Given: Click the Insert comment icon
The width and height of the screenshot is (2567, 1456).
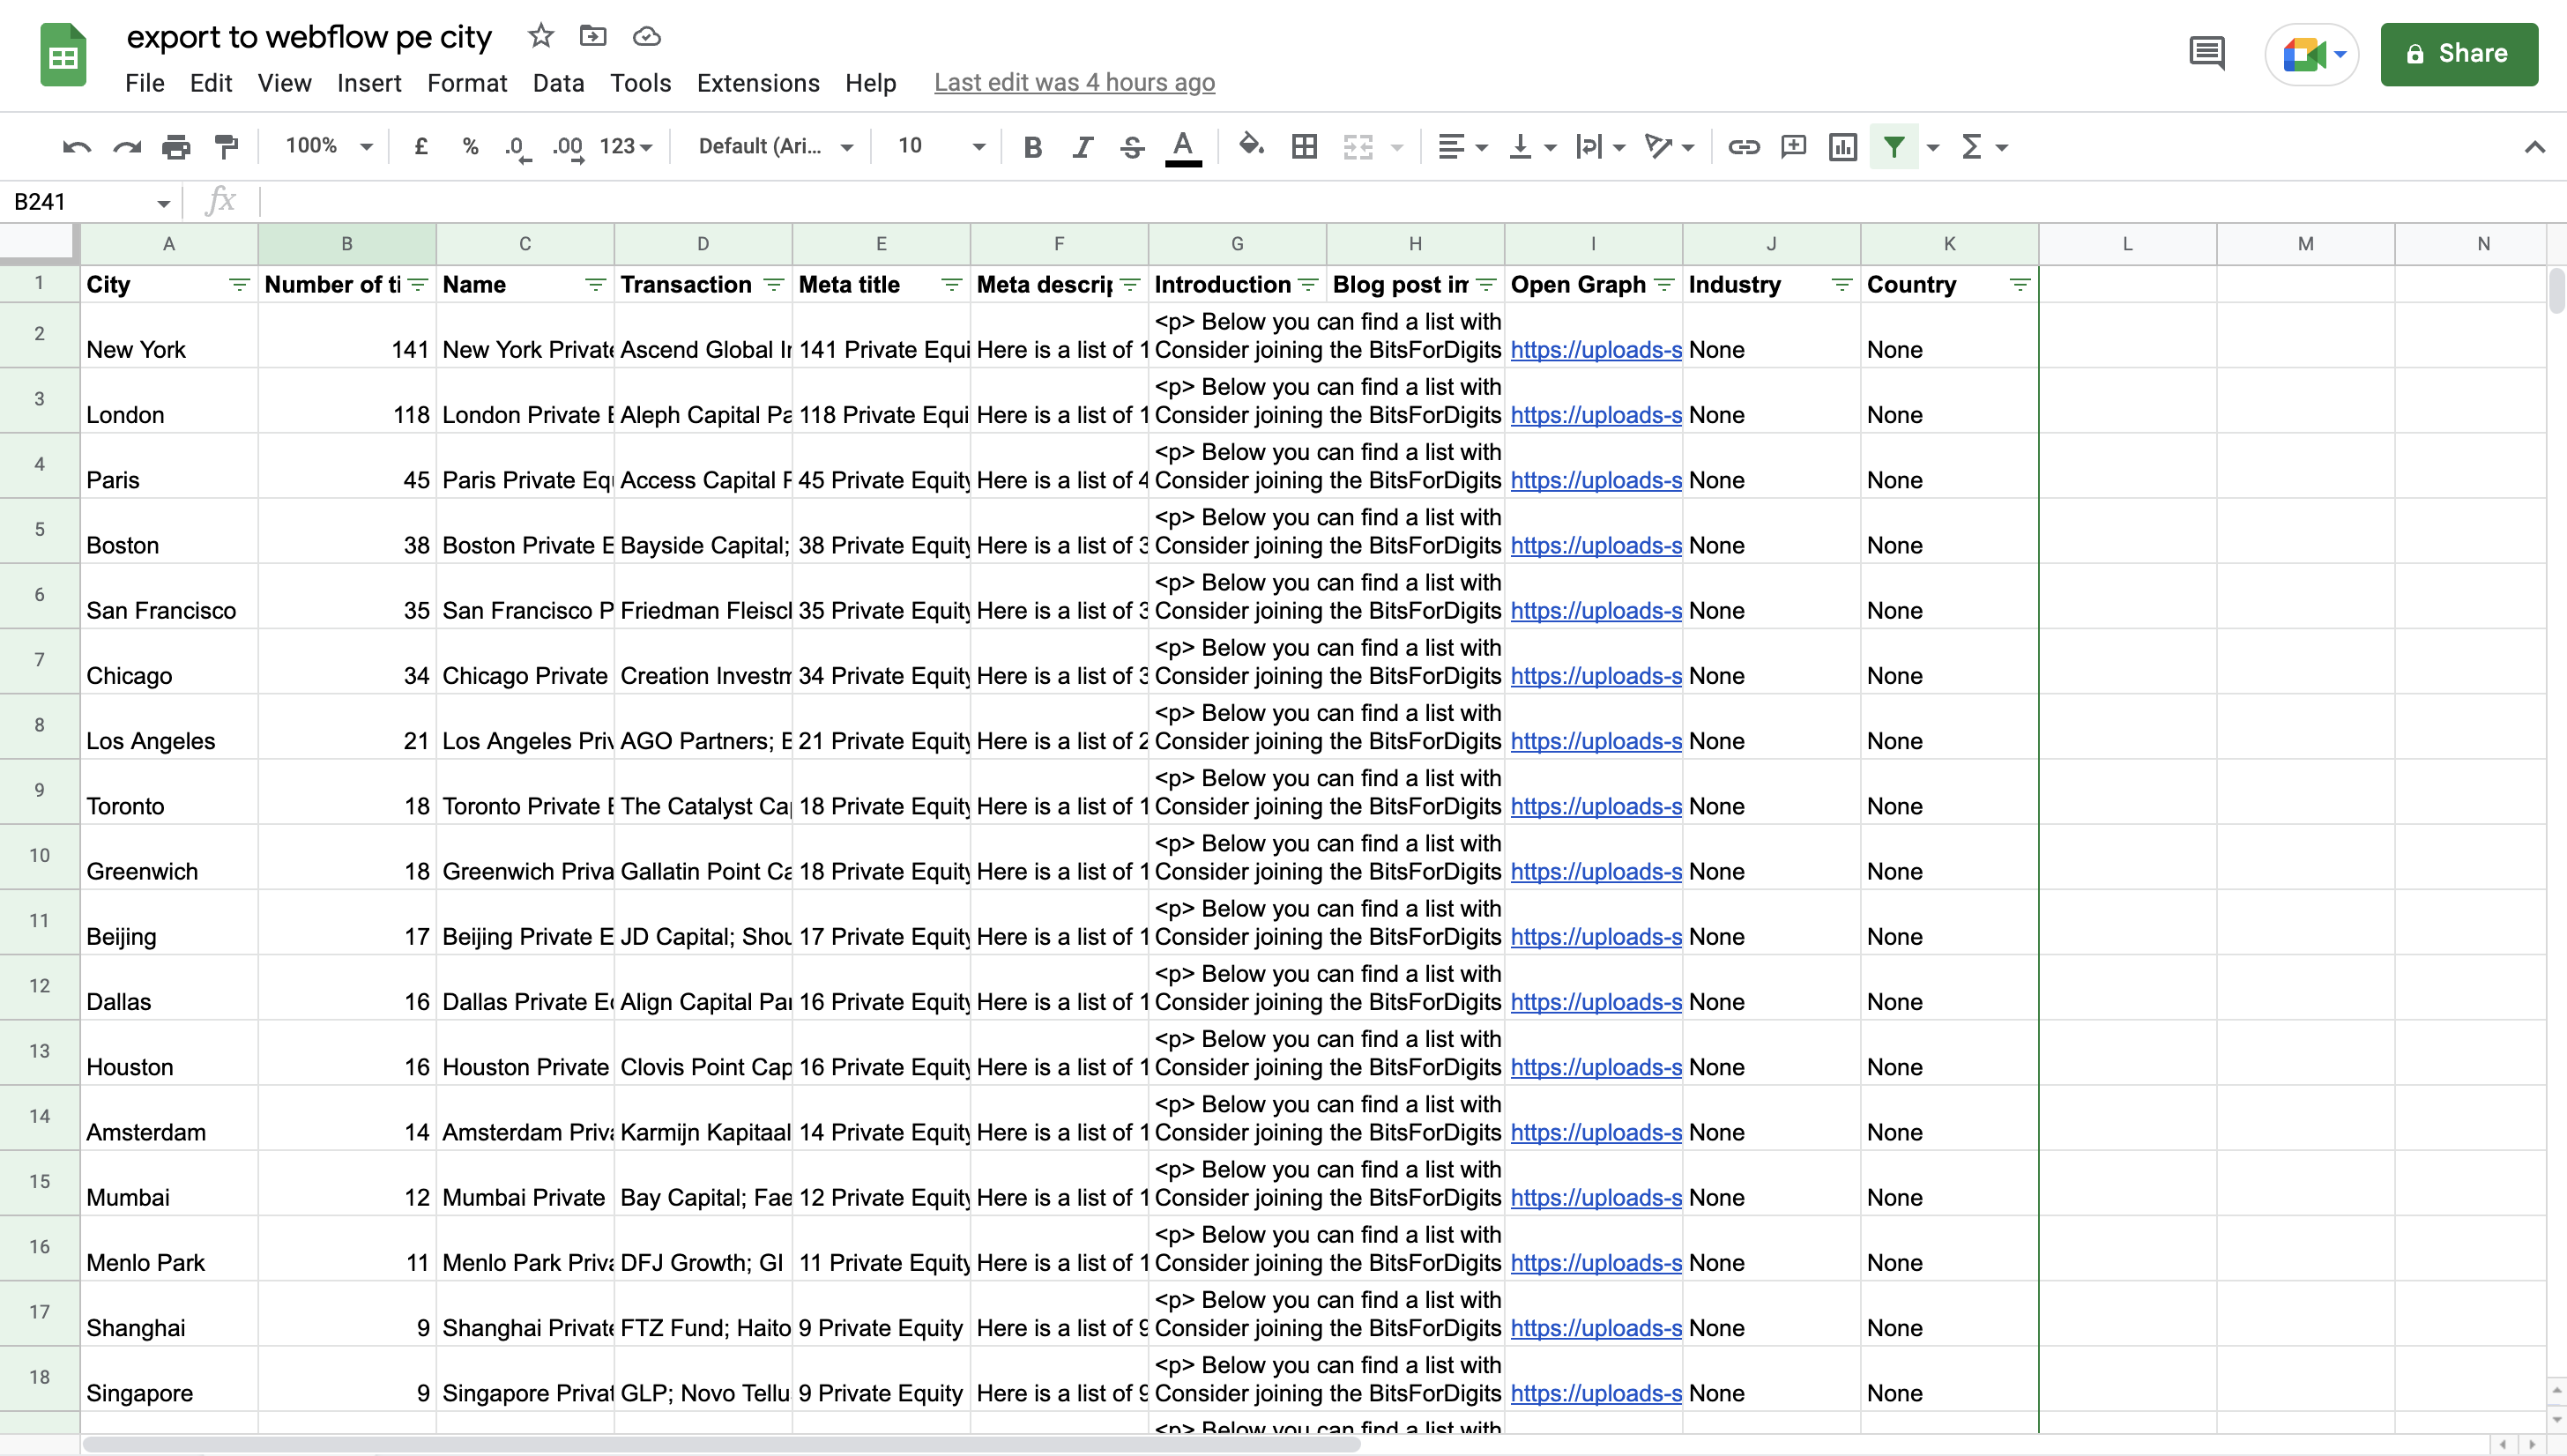Looking at the screenshot, I should pyautogui.click(x=1793, y=147).
